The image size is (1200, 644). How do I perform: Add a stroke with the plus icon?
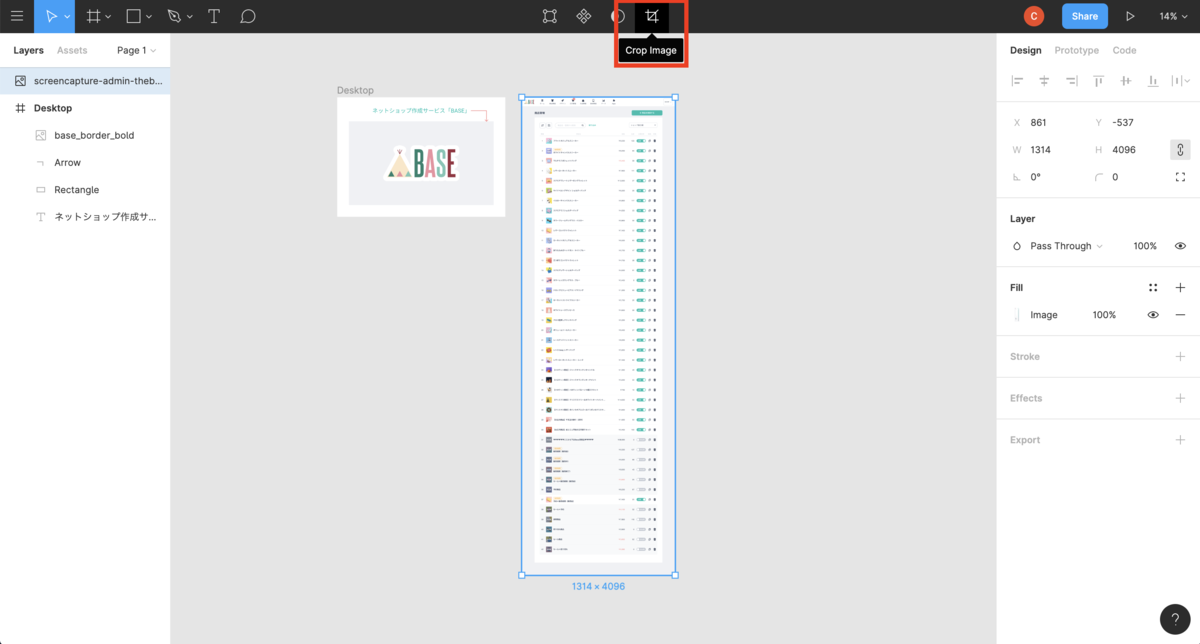1180,357
